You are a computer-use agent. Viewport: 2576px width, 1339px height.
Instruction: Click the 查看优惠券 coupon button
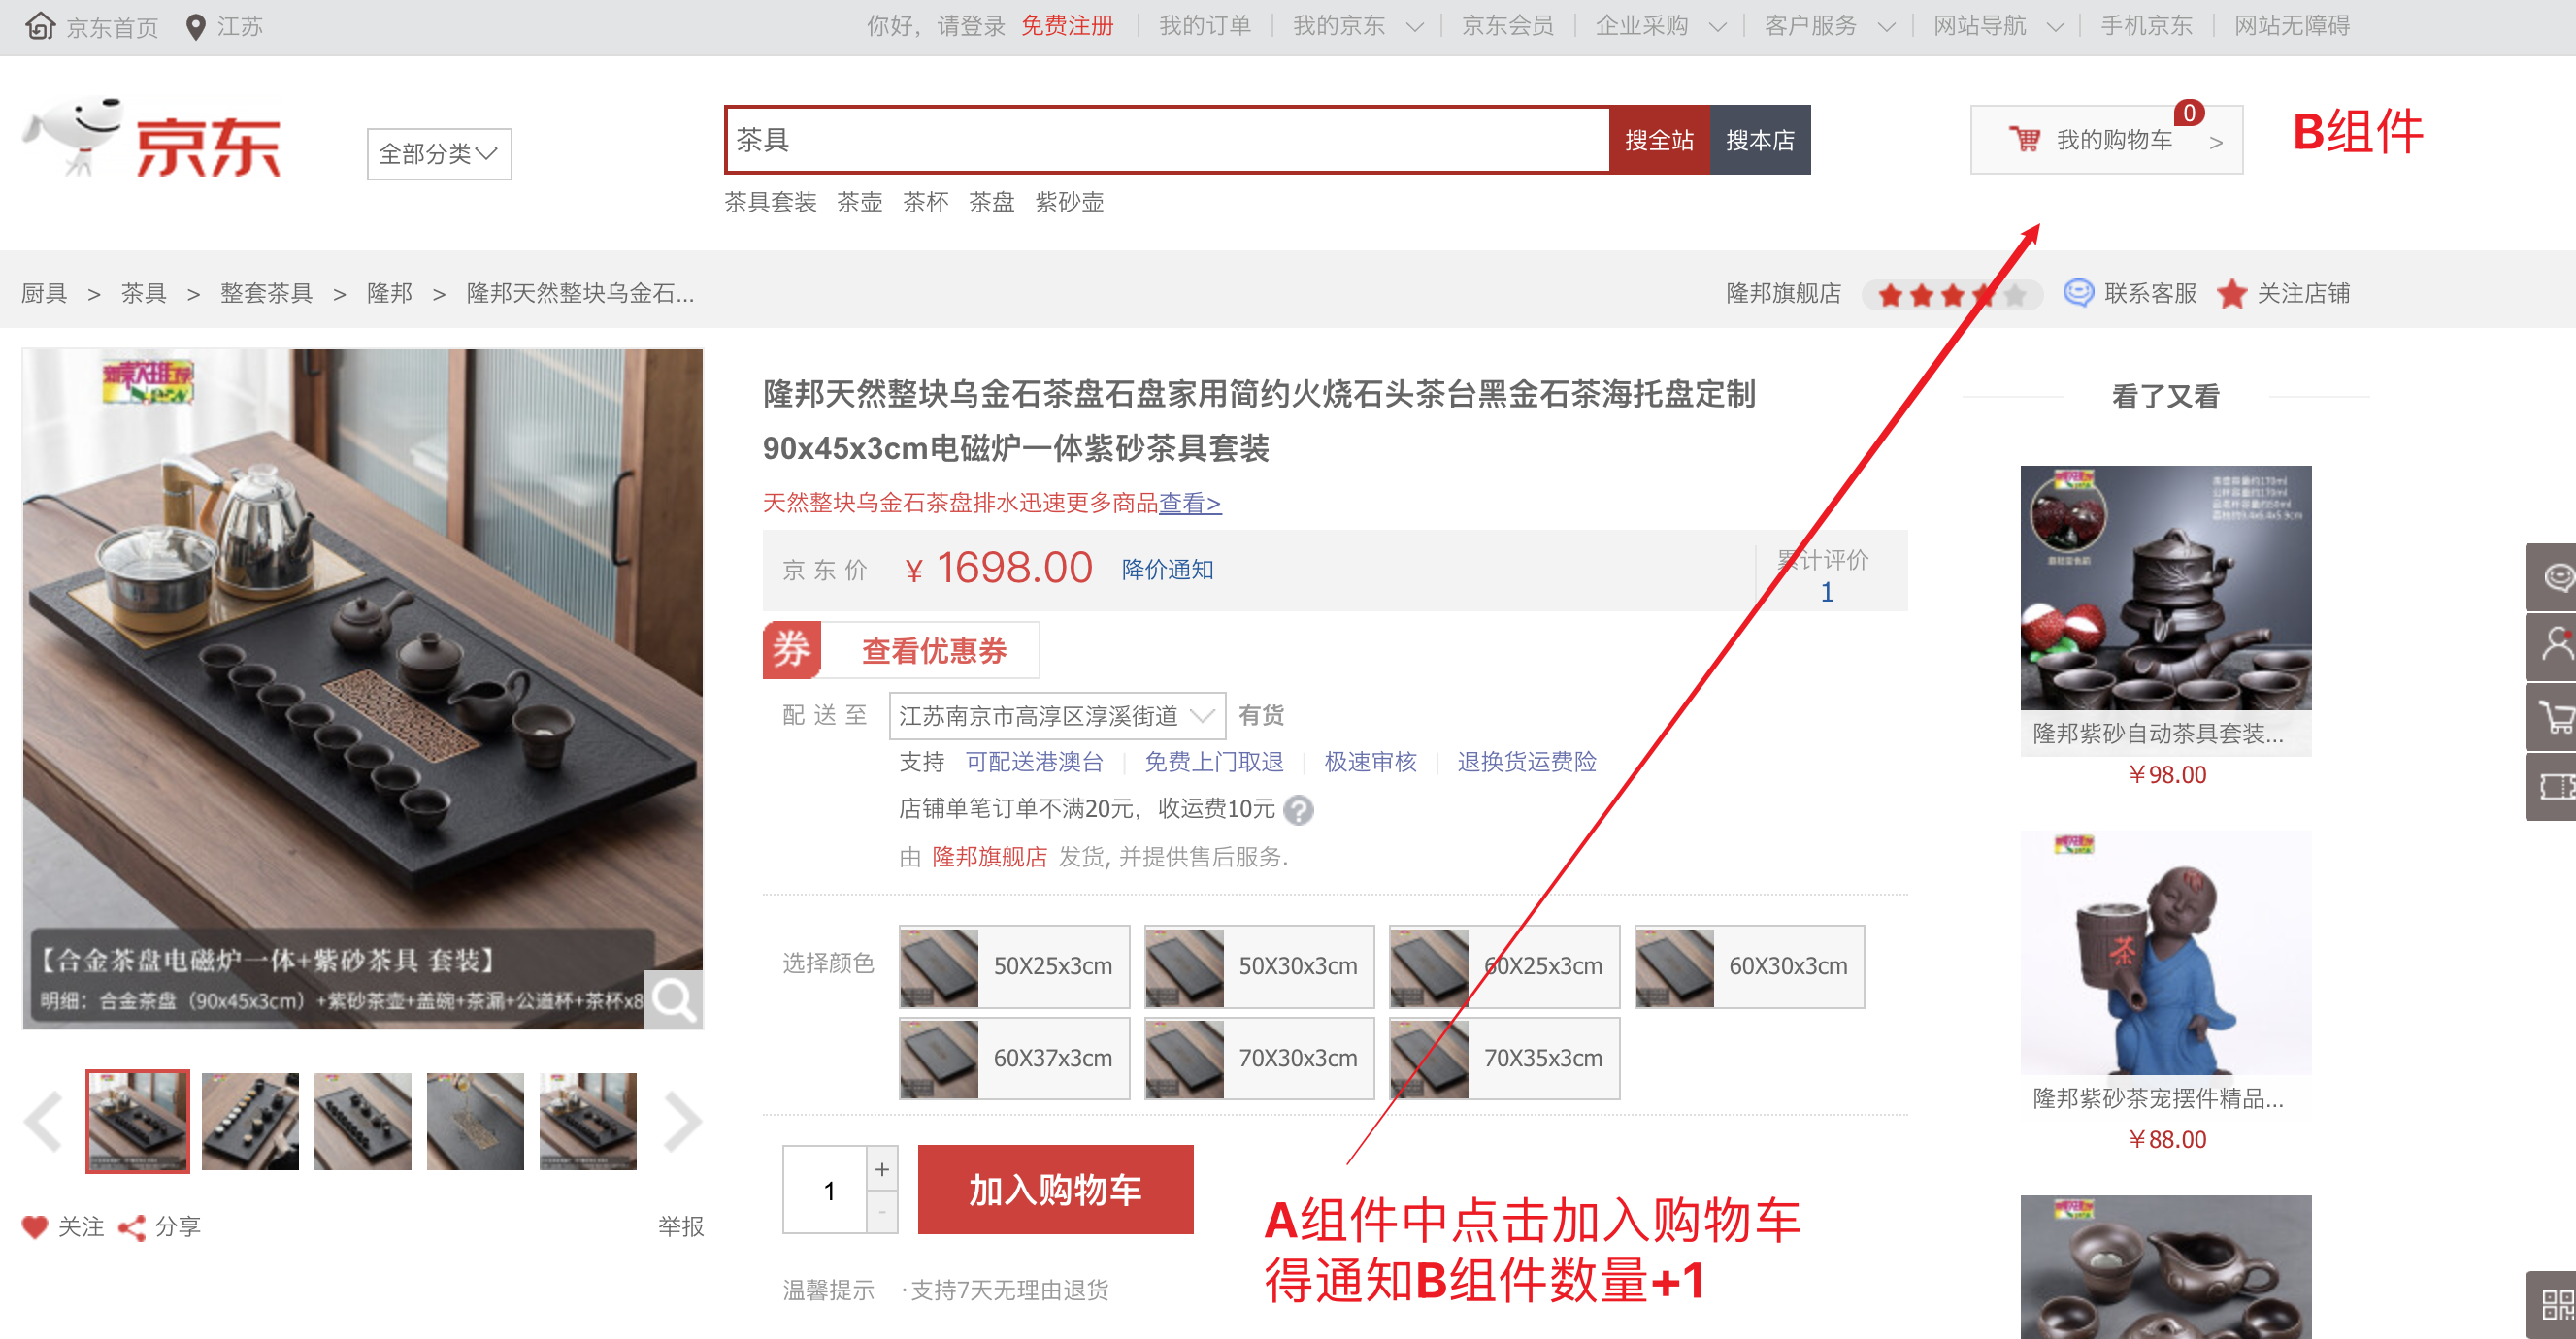[x=933, y=651]
